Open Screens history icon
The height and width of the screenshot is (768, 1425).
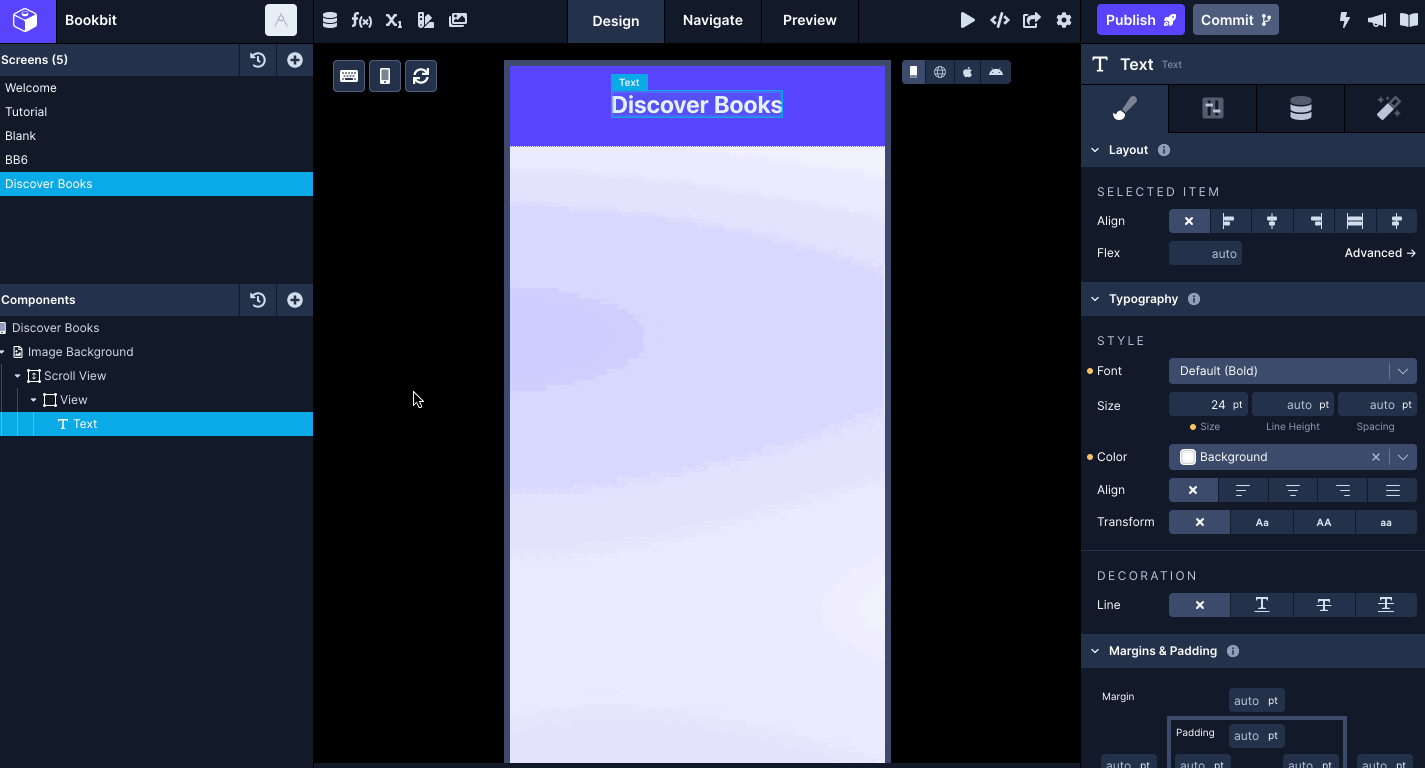tap(258, 60)
